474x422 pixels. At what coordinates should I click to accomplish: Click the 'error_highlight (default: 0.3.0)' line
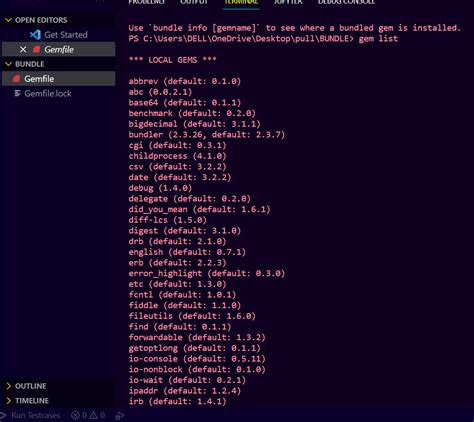207,273
